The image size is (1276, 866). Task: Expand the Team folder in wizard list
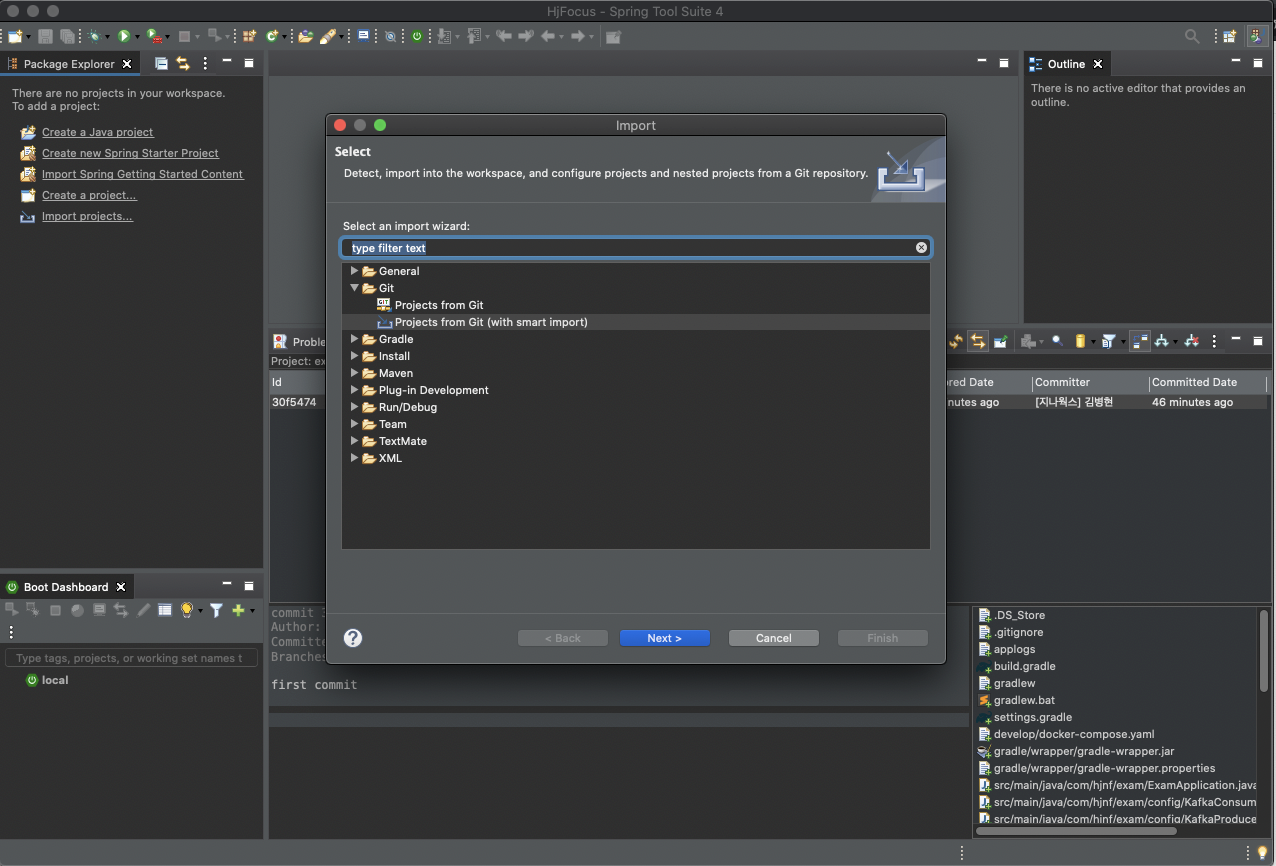[354, 424]
